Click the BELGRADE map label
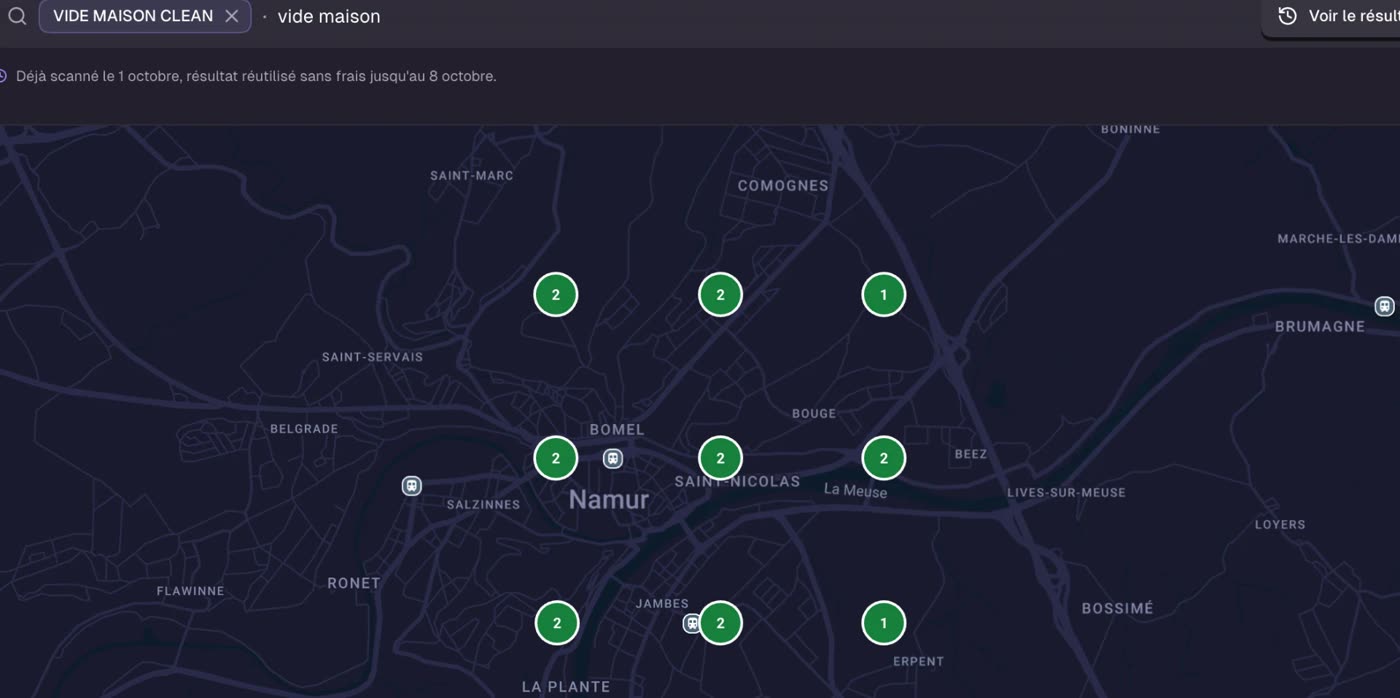Image resolution: width=1400 pixels, height=698 pixels. click(304, 429)
